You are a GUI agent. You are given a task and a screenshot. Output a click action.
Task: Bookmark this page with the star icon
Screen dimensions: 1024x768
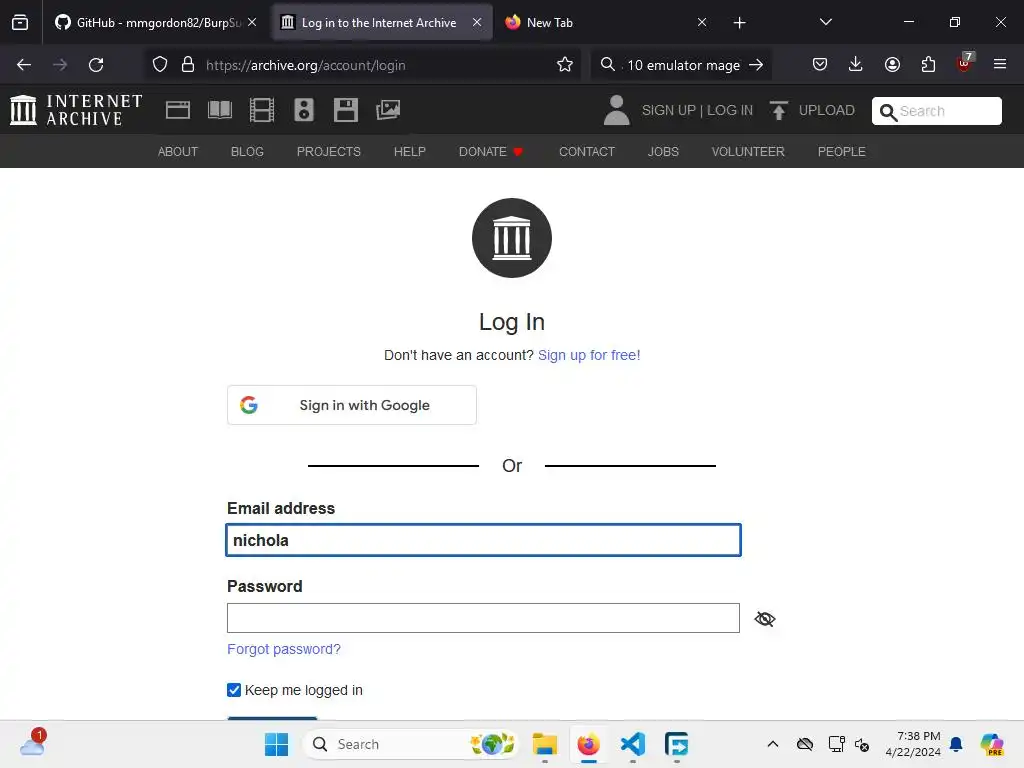[x=565, y=65]
